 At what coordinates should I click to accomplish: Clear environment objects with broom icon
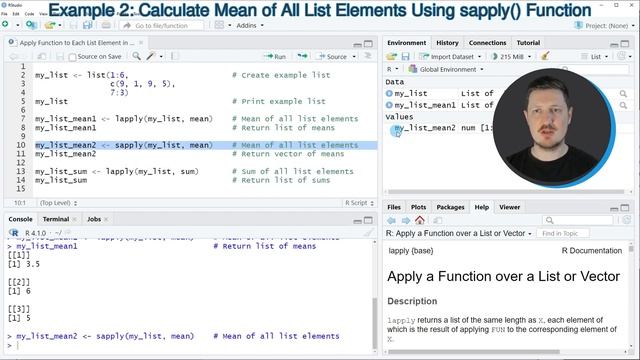pos(545,56)
